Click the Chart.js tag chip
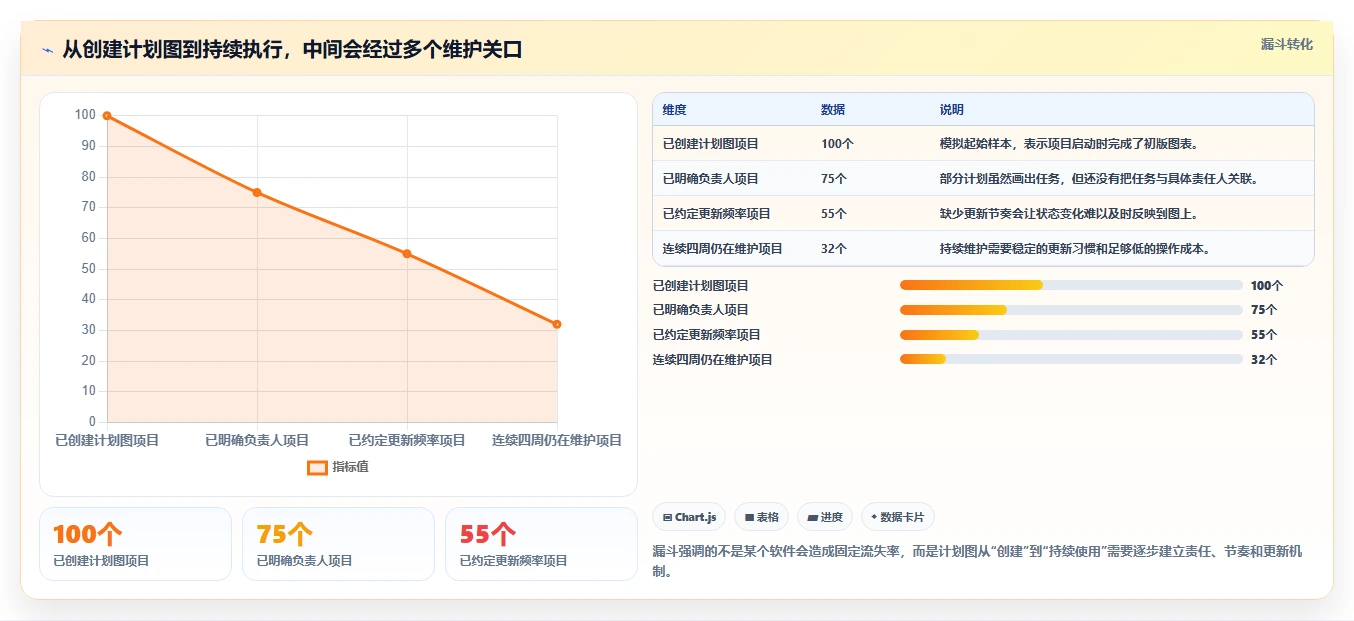The image size is (1354, 621). tap(689, 517)
